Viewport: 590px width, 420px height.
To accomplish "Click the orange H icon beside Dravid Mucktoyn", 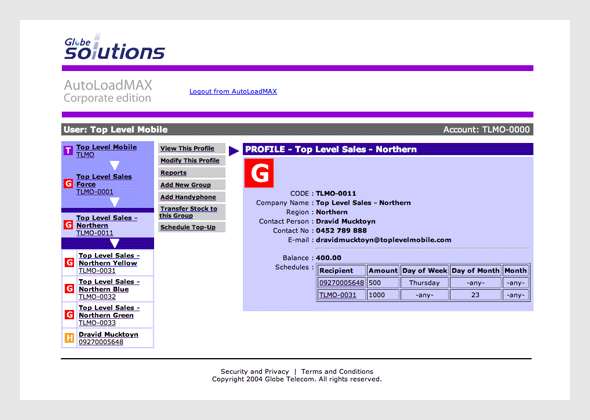I will click(69, 338).
